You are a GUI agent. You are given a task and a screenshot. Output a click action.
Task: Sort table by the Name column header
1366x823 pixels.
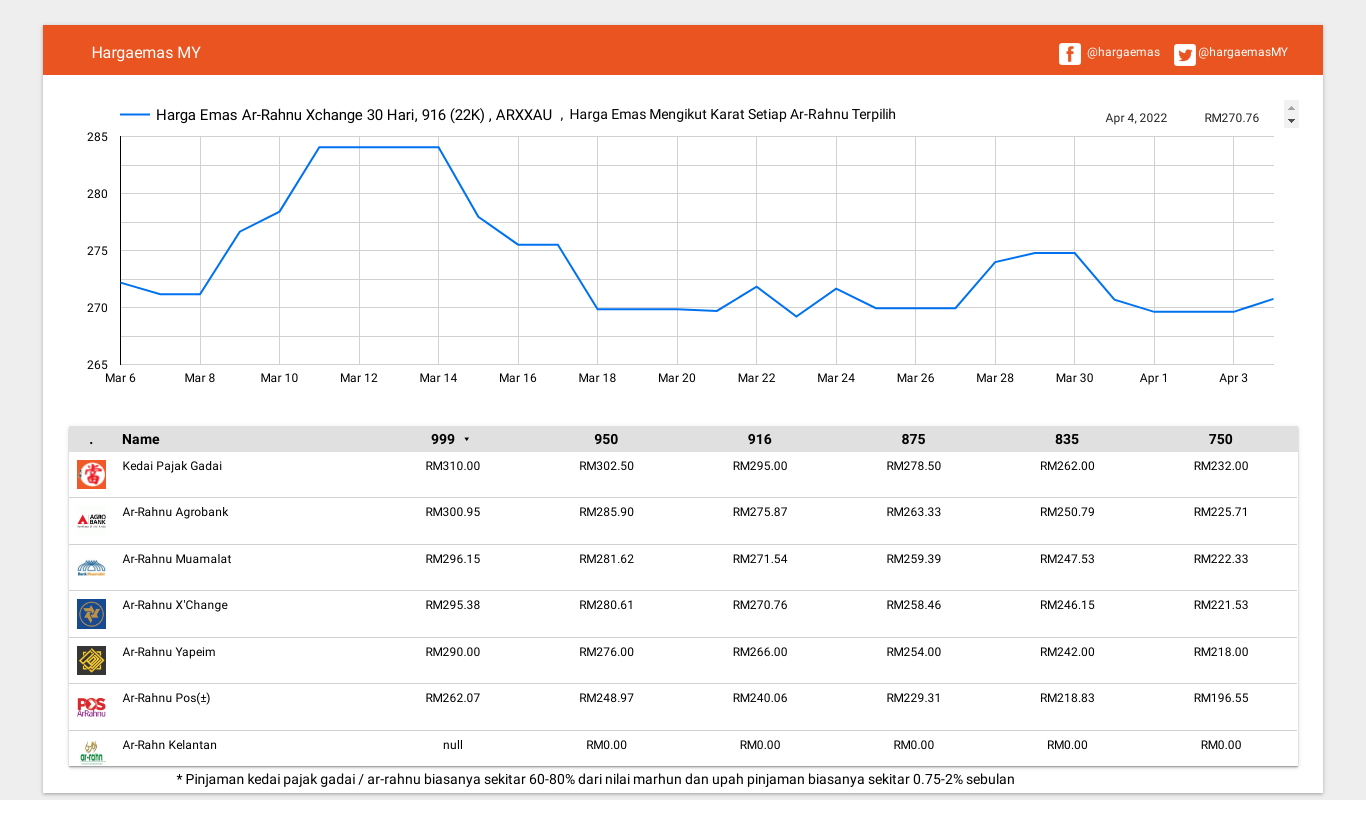141,439
